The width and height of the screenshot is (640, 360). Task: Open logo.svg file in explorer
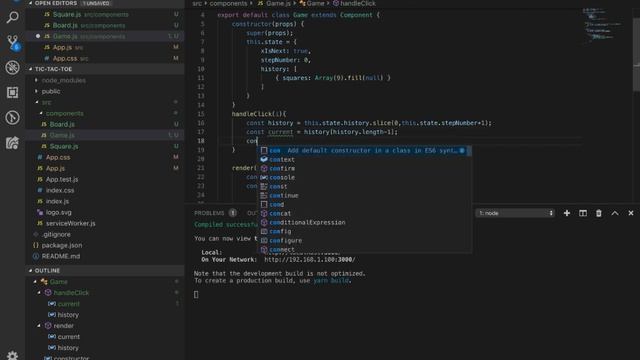click(104, 212)
